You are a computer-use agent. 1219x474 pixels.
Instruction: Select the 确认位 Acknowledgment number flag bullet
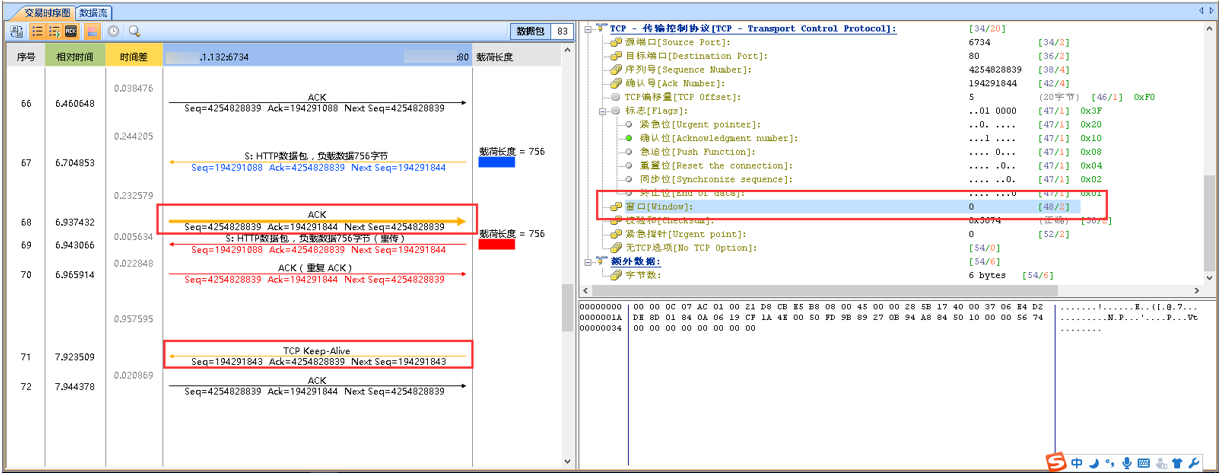coord(628,138)
